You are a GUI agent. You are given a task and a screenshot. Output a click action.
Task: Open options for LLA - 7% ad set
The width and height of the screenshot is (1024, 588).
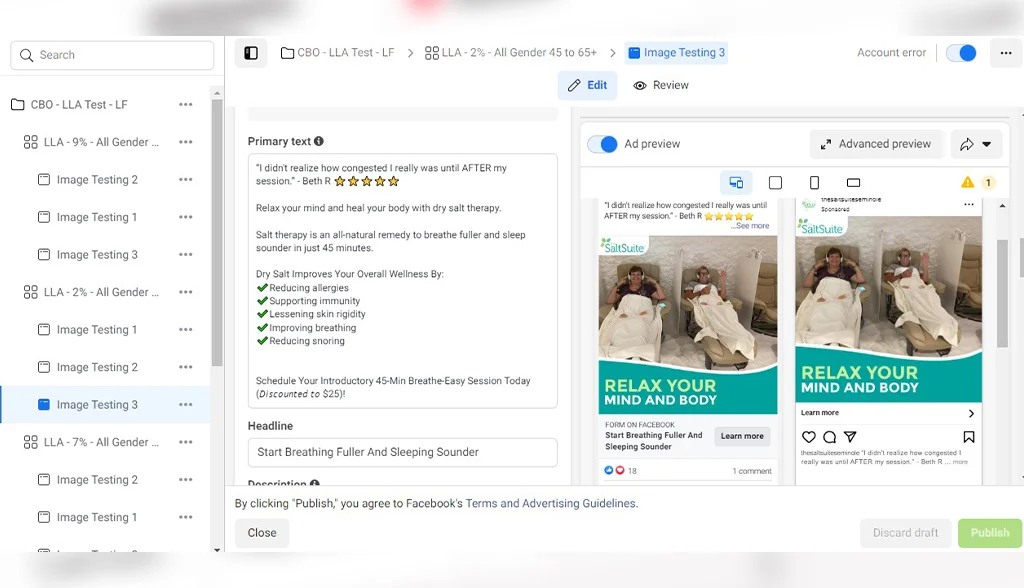click(x=185, y=442)
